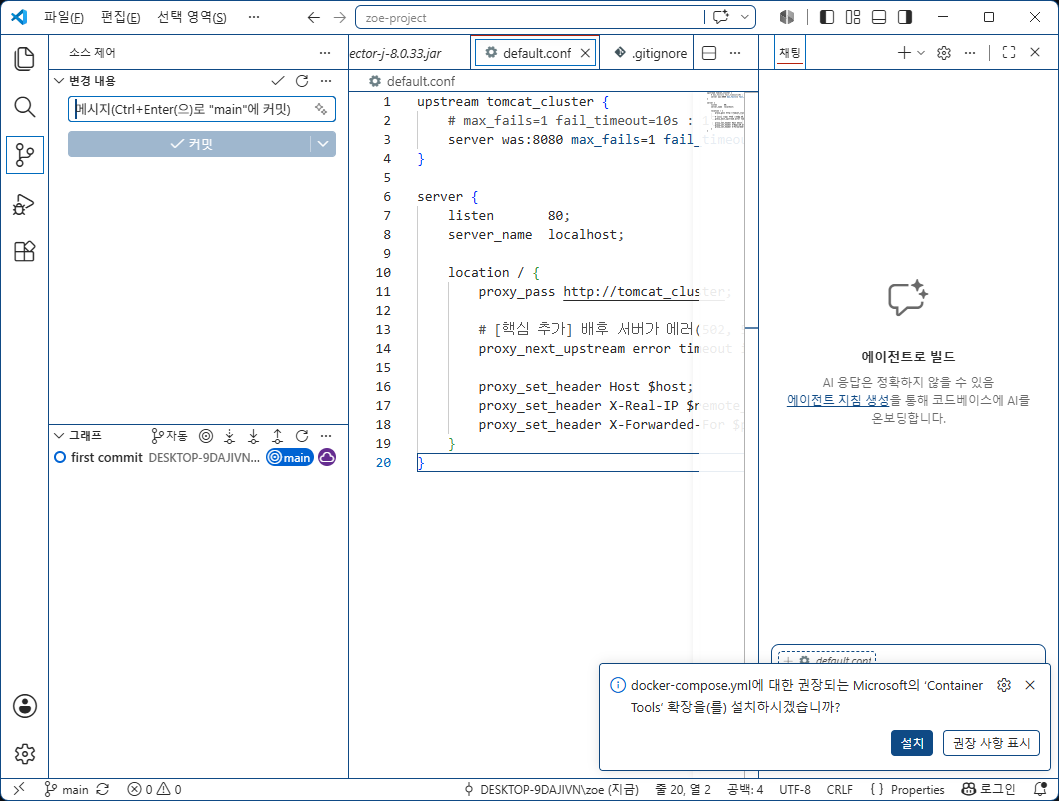Image resolution: width=1059 pixels, height=801 pixels.
Task: Refresh the graph view
Action: (x=302, y=436)
